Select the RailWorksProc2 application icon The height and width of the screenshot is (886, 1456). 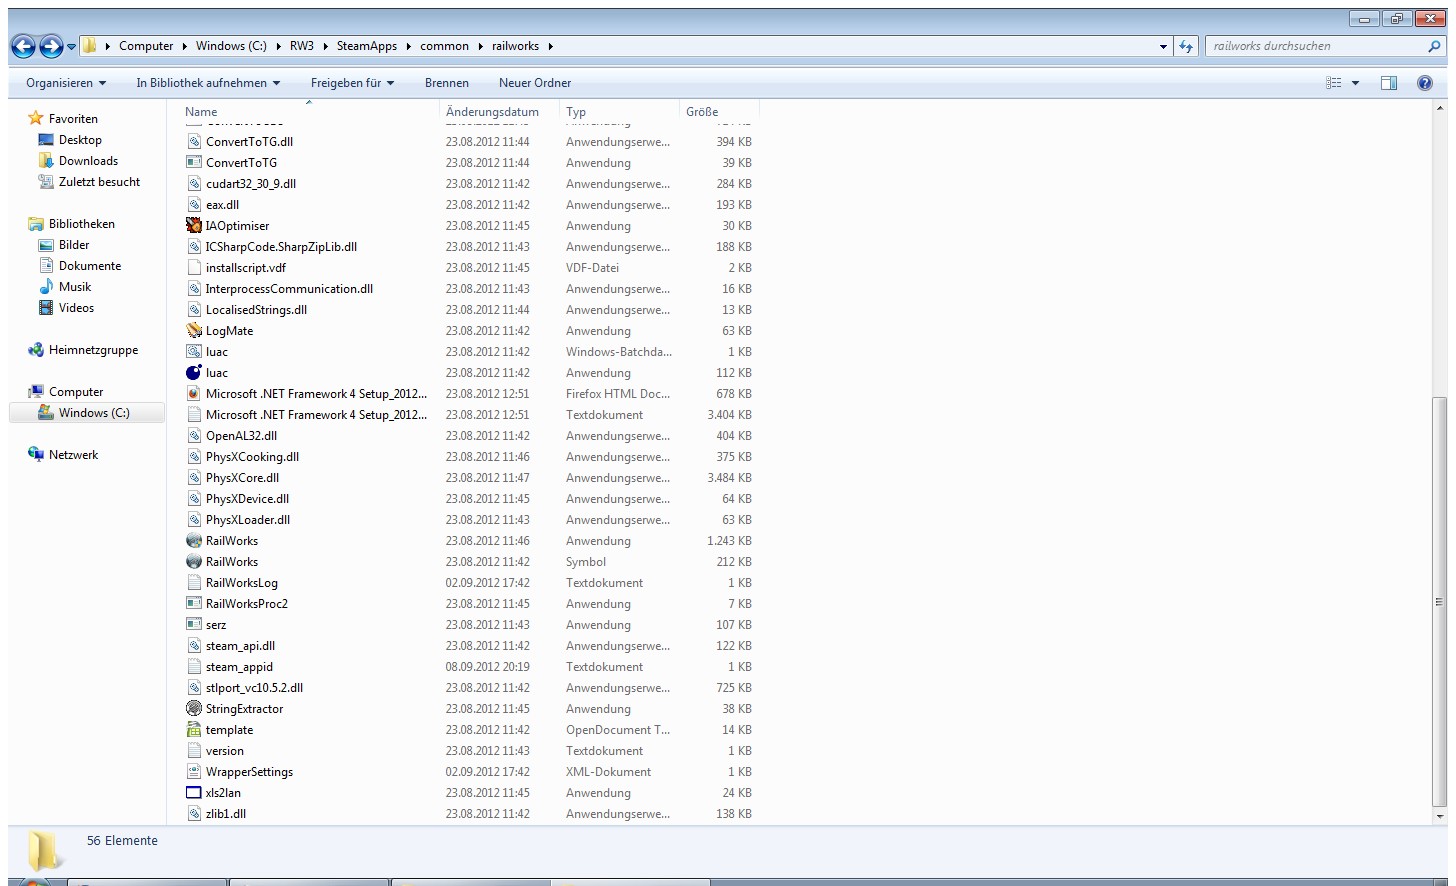point(194,604)
